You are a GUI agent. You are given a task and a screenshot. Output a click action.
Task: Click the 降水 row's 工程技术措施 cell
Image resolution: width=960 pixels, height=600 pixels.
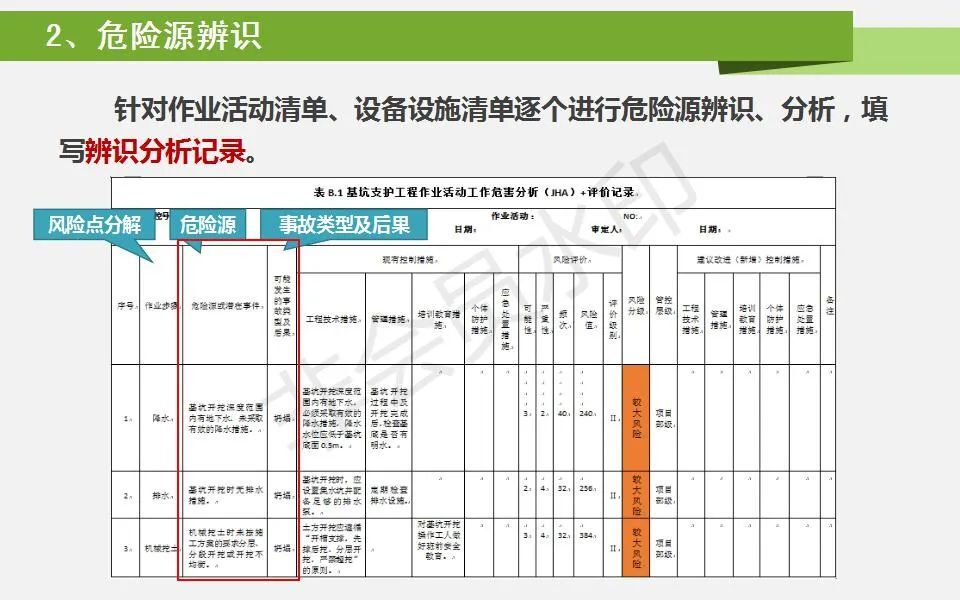click(x=332, y=418)
